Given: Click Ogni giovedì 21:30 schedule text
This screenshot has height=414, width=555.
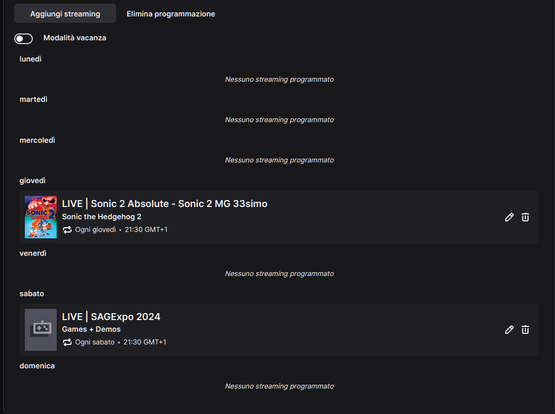Looking at the screenshot, I should (121, 230).
